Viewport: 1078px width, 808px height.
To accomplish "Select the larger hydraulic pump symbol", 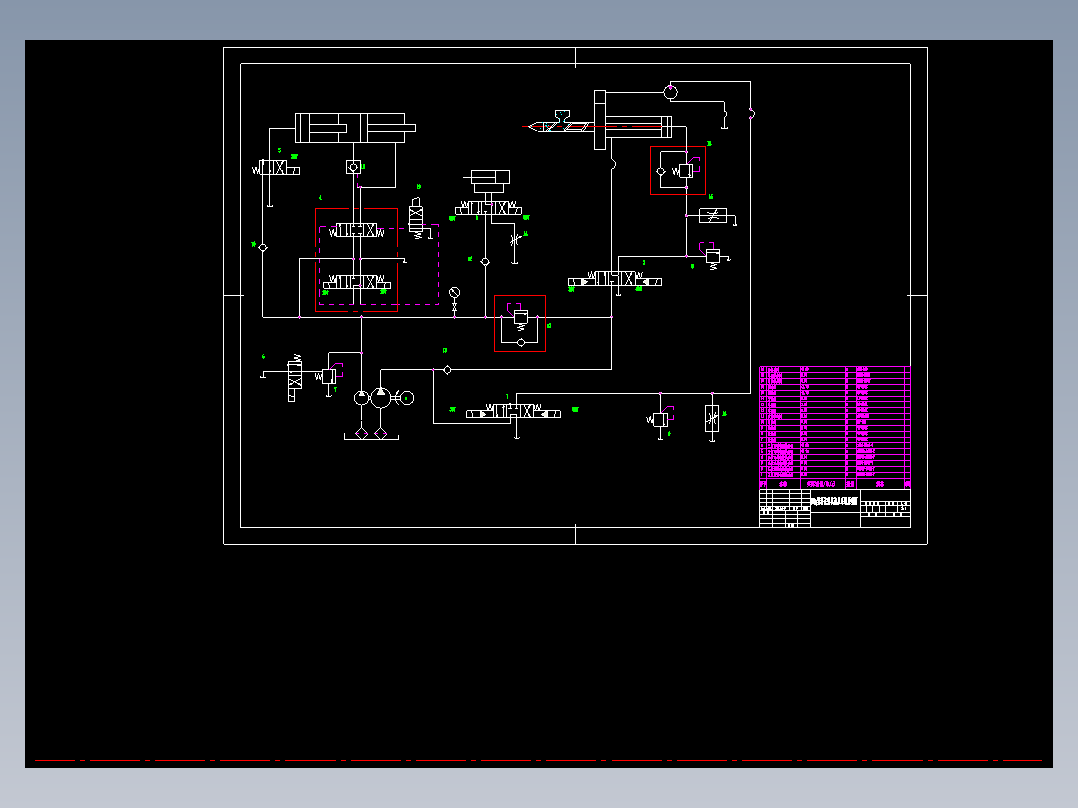I will pyautogui.click(x=380, y=397).
